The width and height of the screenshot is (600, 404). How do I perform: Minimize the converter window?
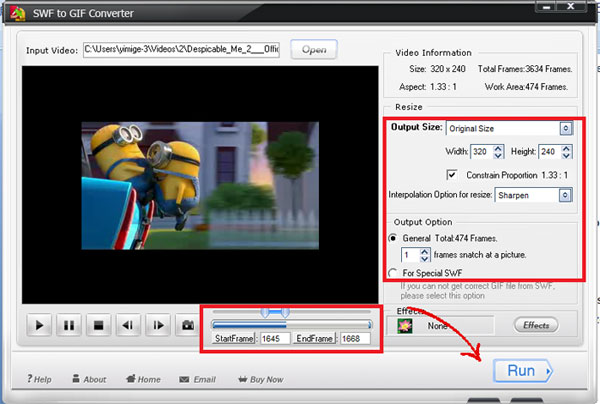548,7
